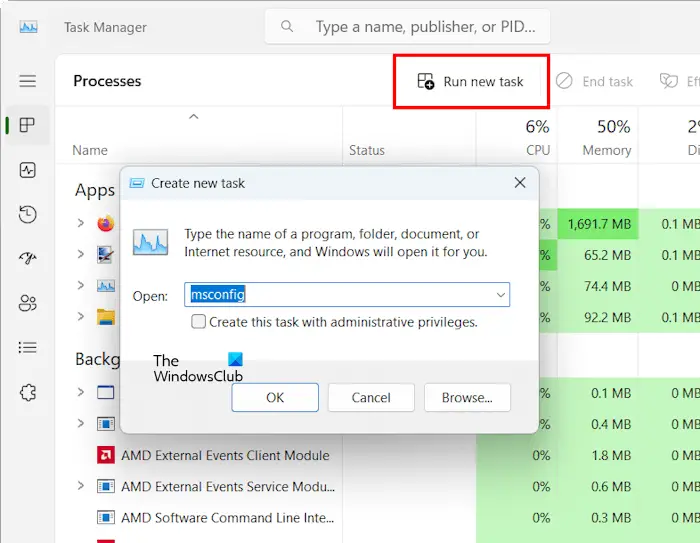Click the 0.3 MB memory cell
Viewport: 700px width, 543px height.
click(x=598, y=518)
